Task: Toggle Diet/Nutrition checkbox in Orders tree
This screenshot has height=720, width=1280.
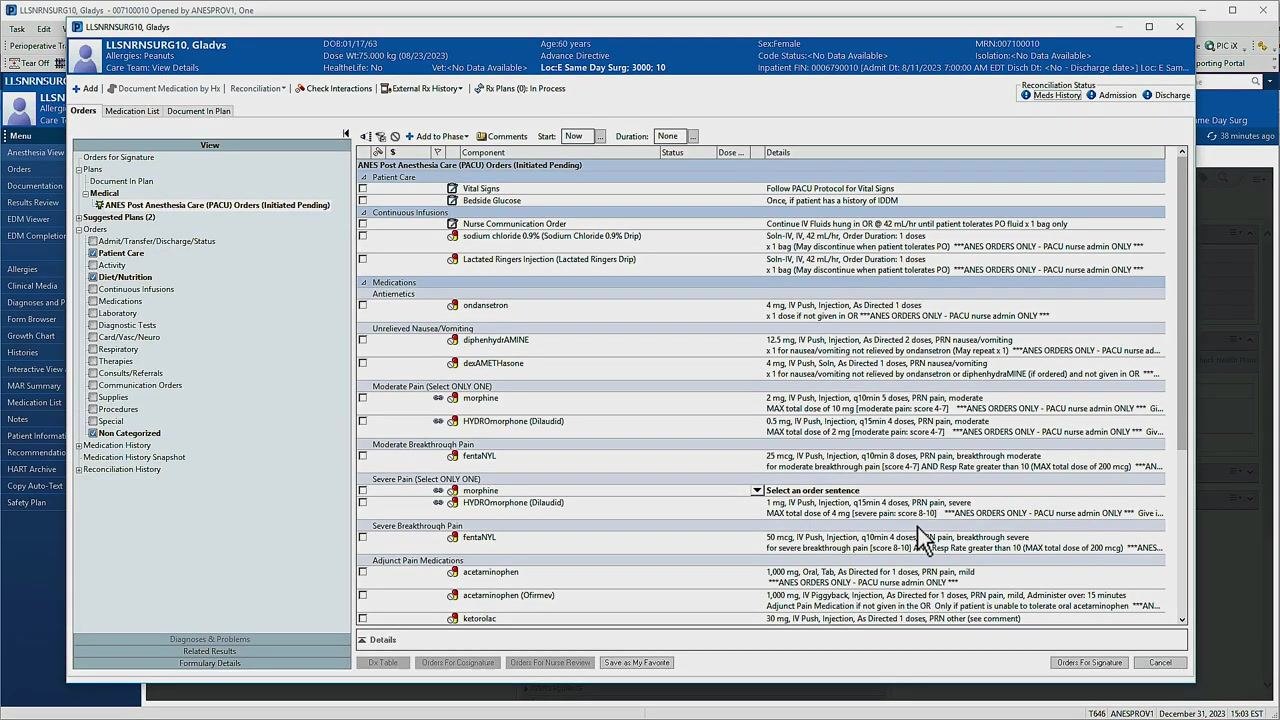Action: (x=93, y=277)
